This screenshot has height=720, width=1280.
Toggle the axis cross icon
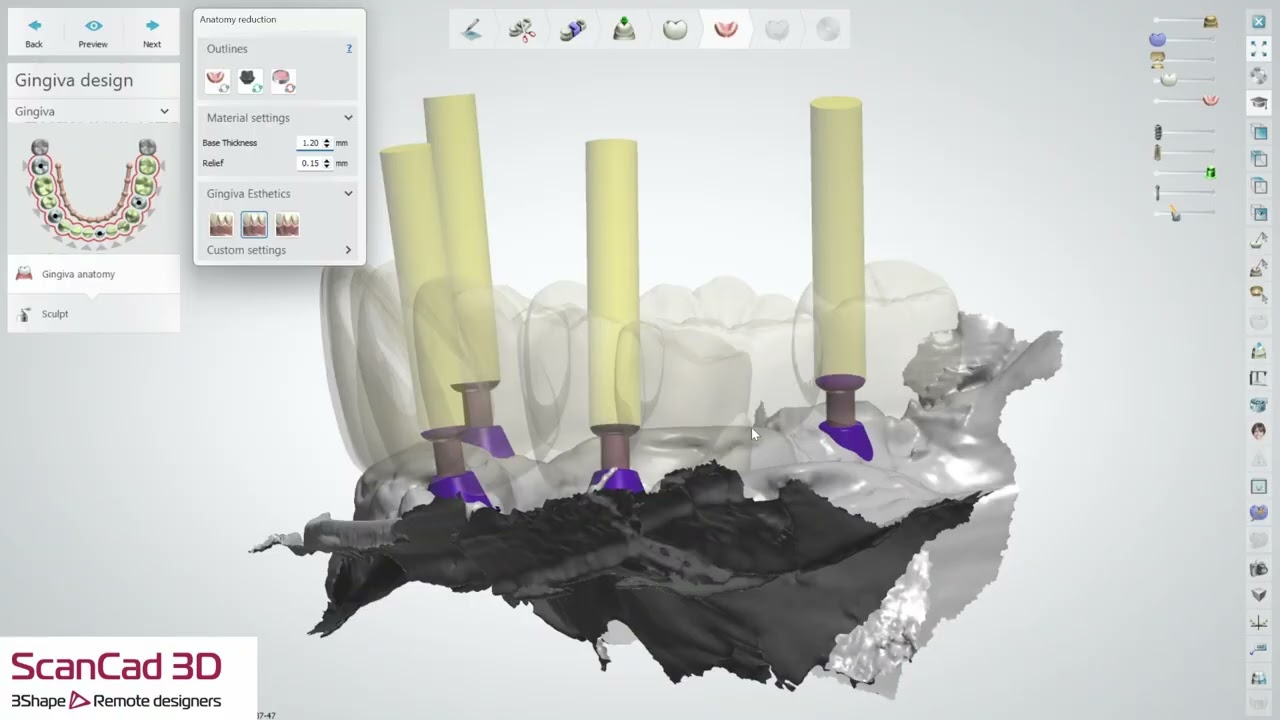1259,623
